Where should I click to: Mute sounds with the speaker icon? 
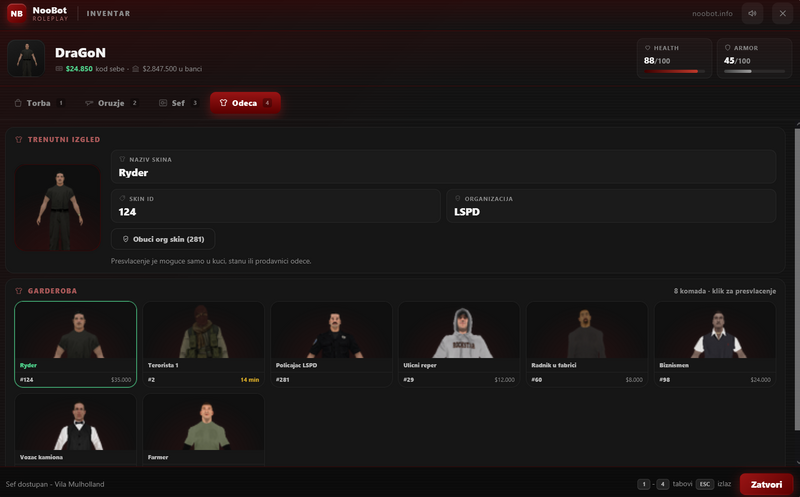753,13
